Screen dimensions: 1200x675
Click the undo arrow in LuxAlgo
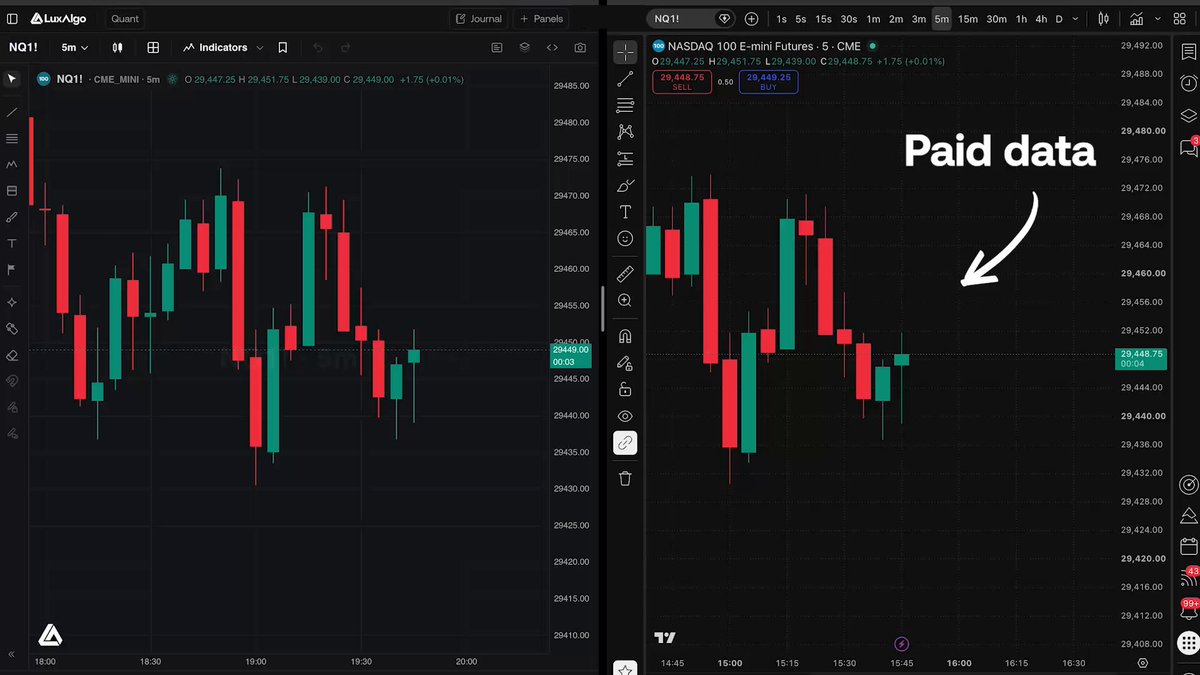[318, 47]
